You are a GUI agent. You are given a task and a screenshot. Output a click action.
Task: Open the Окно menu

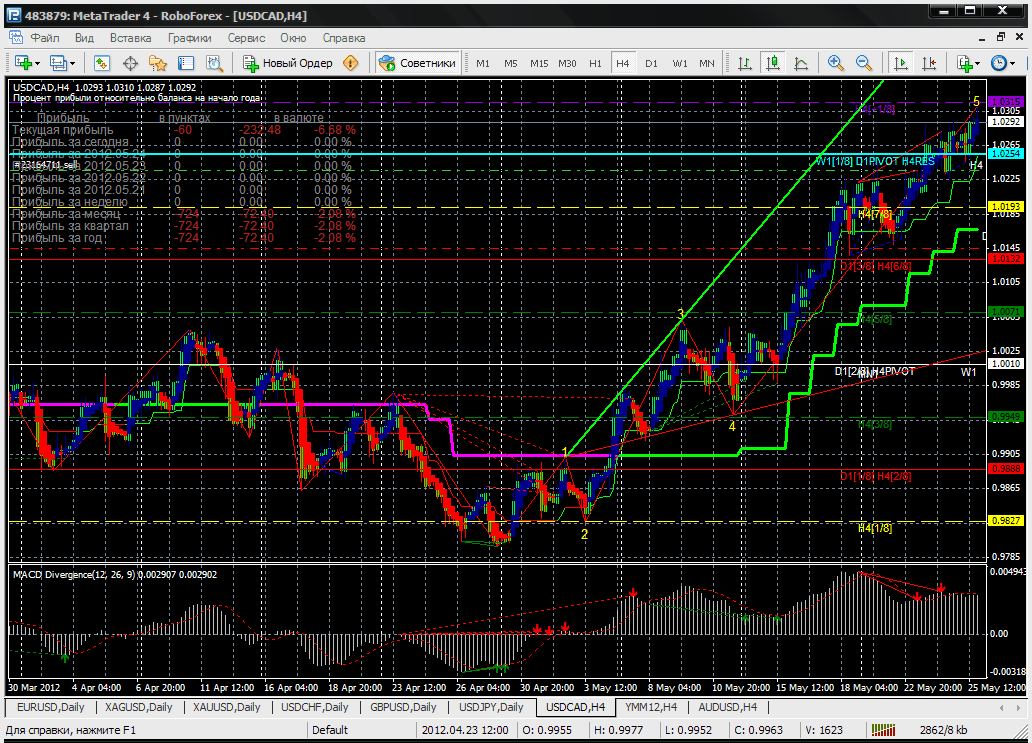[294, 38]
